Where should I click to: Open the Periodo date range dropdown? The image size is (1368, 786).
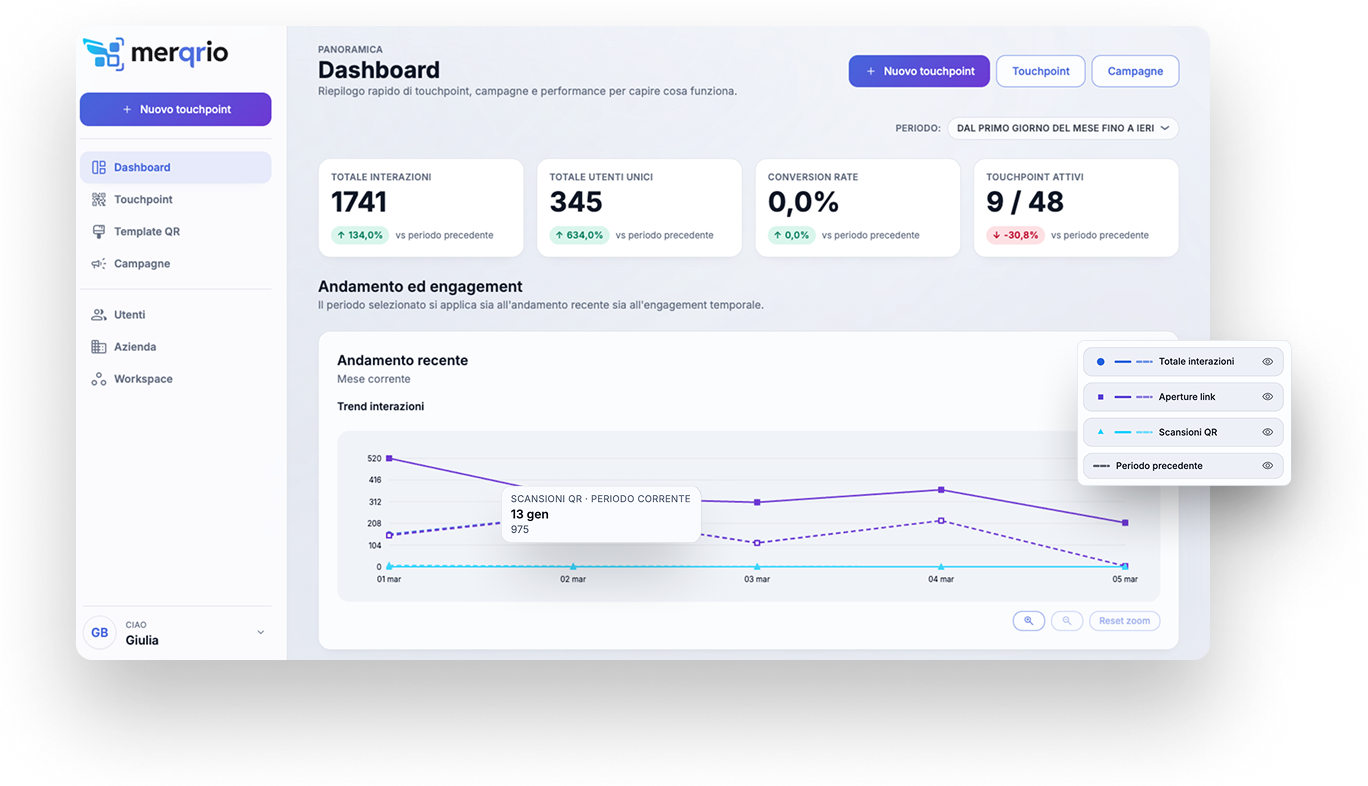click(x=1062, y=128)
